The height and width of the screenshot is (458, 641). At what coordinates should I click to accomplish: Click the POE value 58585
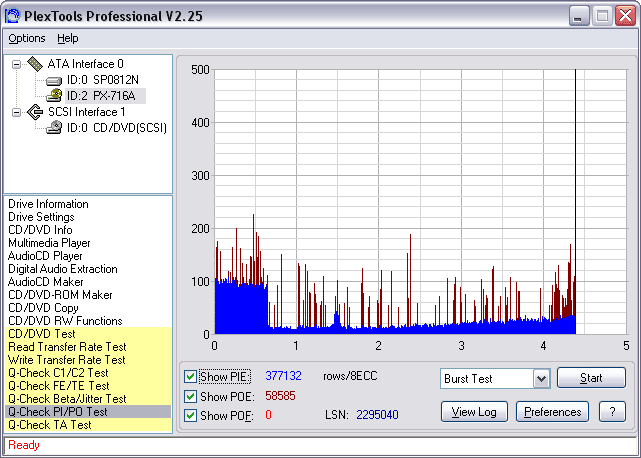(x=280, y=396)
